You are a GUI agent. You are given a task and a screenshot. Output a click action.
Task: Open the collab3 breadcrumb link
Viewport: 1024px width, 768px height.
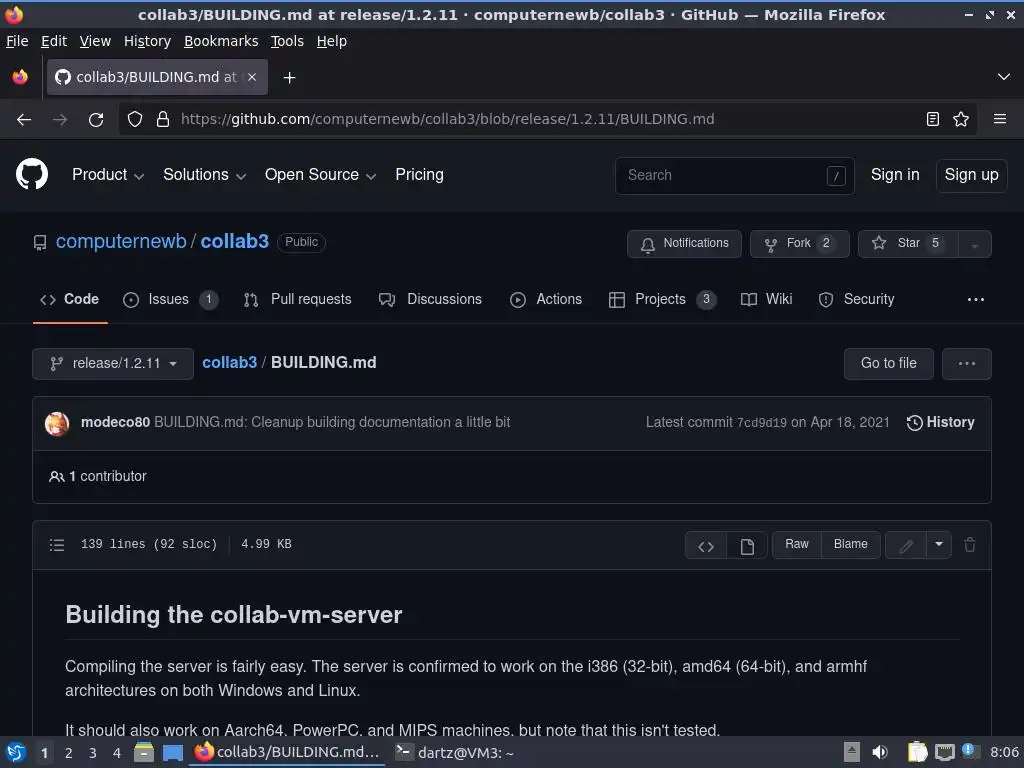pos(229,363)
